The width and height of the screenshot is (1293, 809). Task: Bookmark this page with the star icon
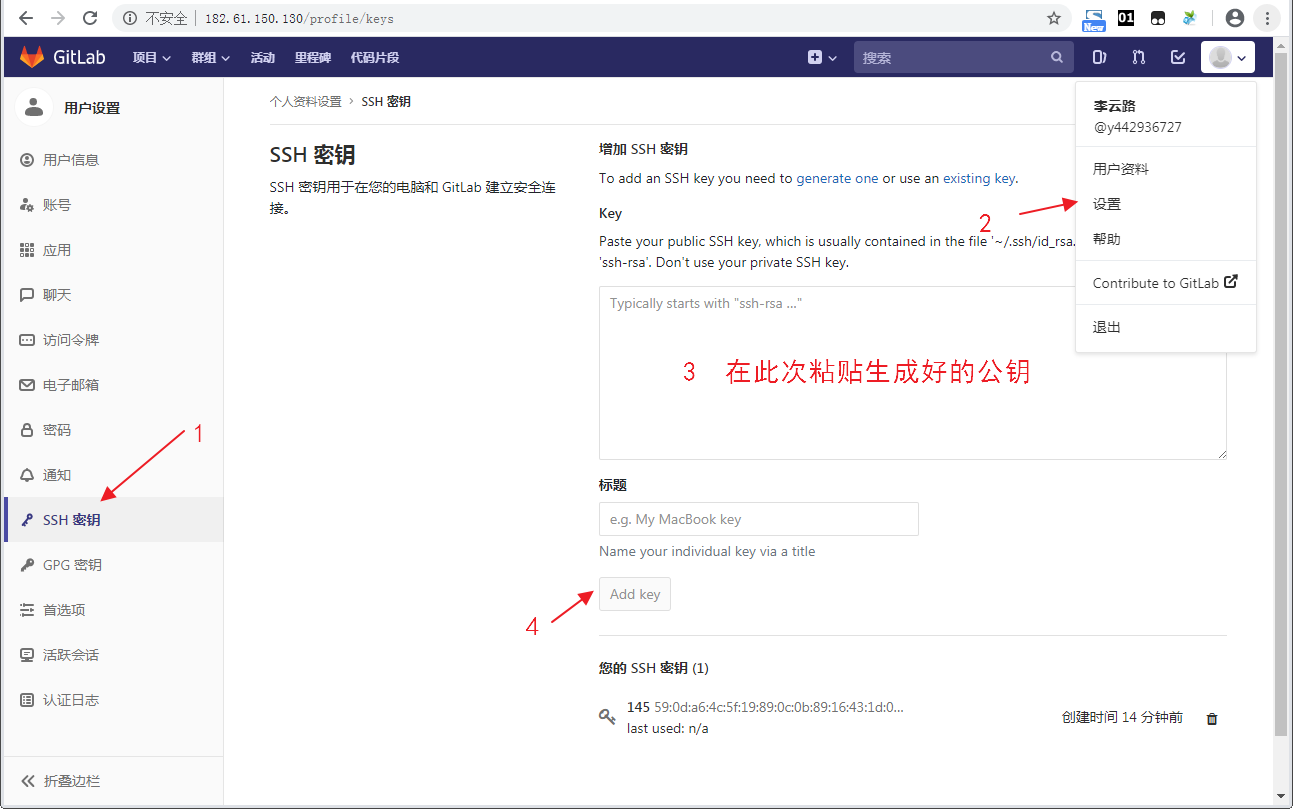(1053, 18)
